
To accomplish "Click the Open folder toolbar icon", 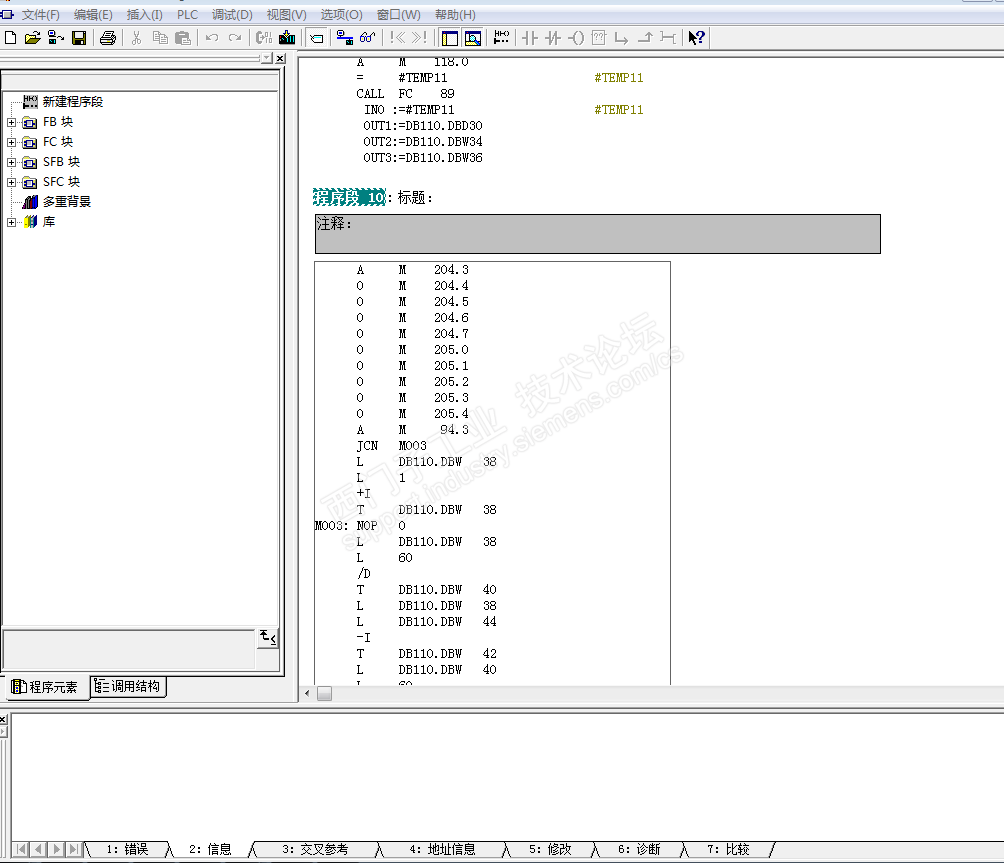I will 33,38.
